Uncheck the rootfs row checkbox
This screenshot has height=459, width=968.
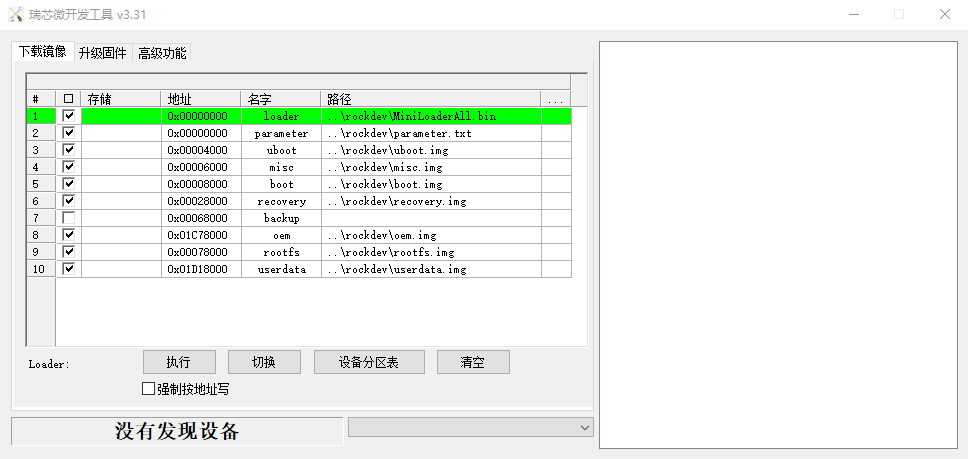pos(69,252)
